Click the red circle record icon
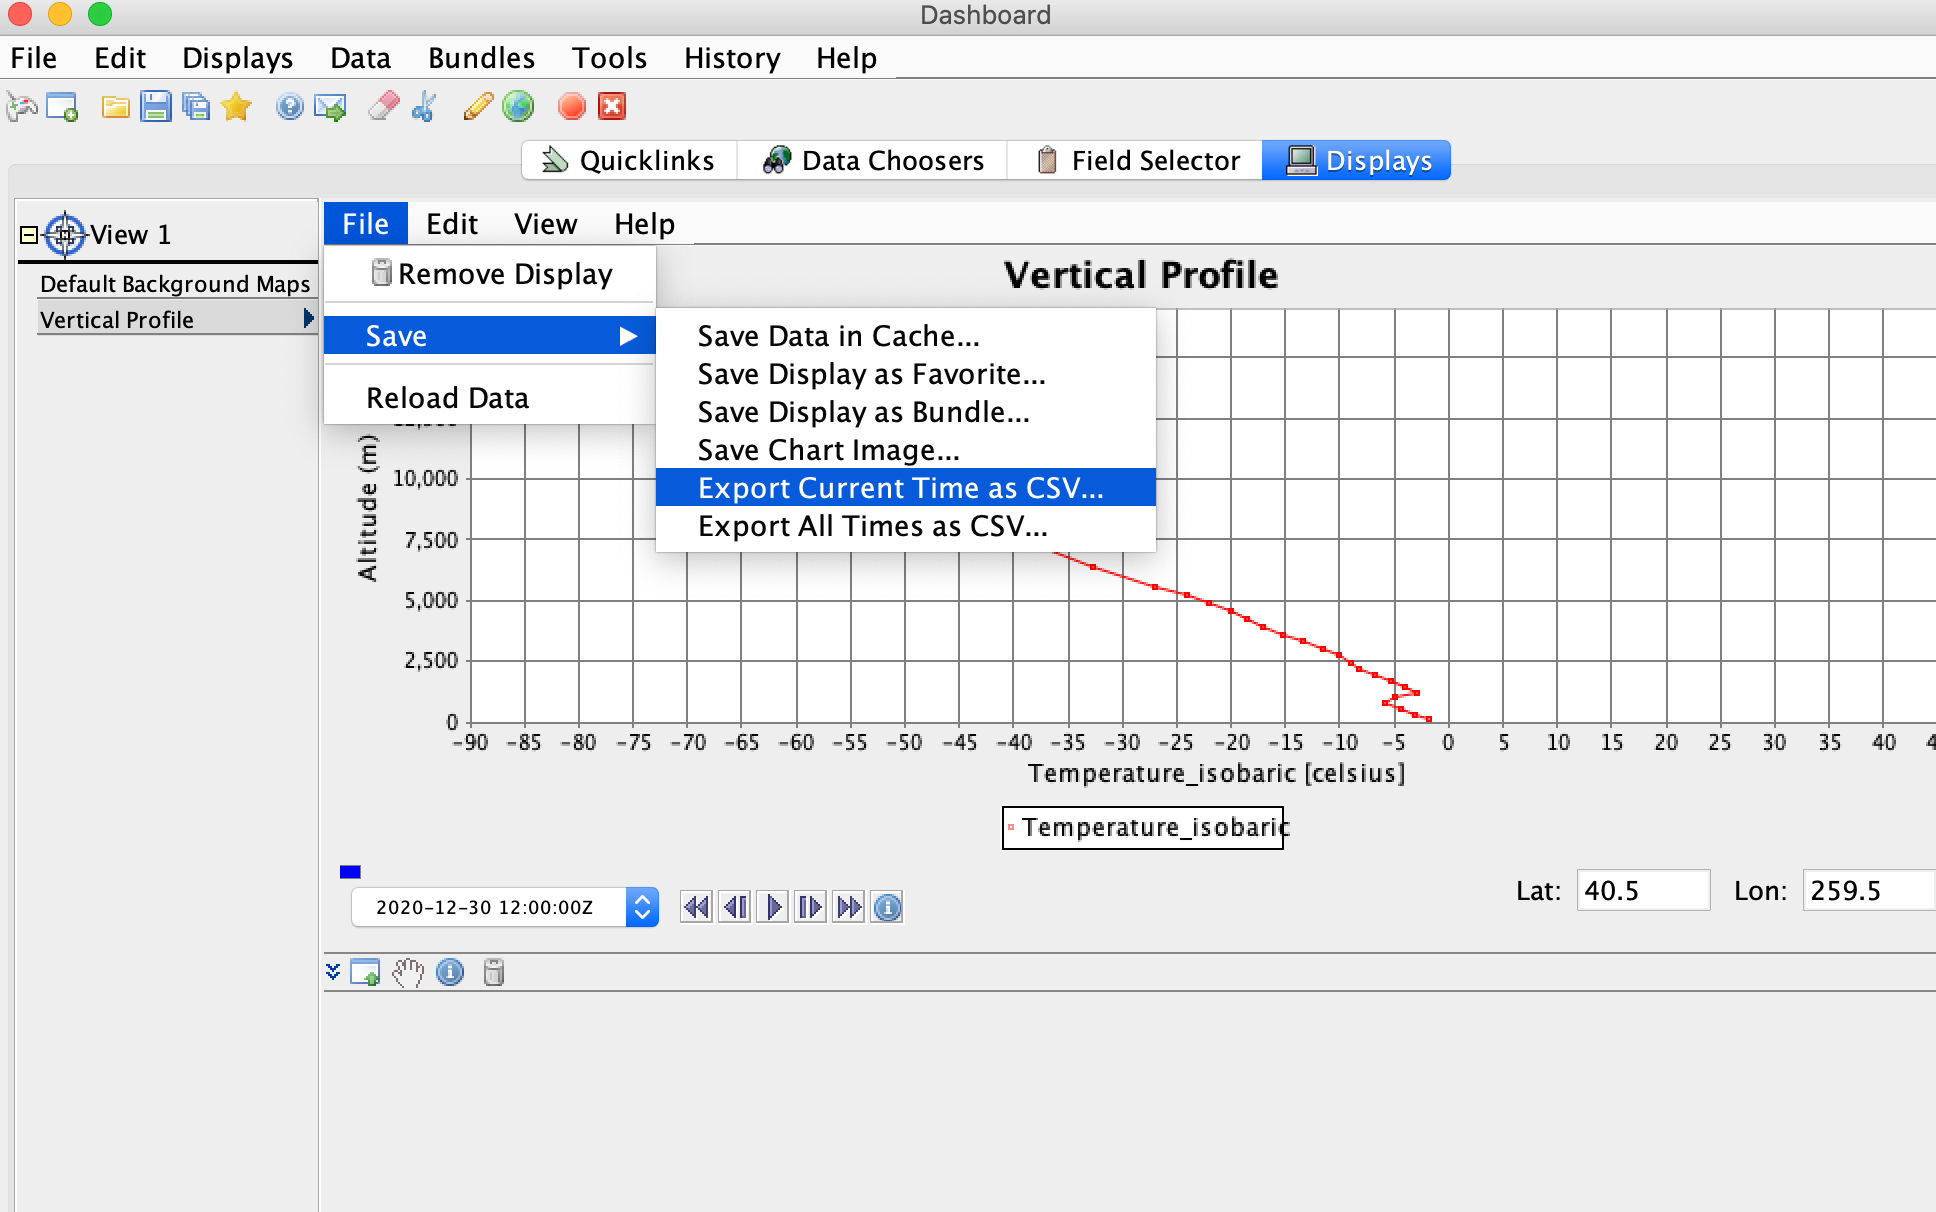 (x=571, y=106)
